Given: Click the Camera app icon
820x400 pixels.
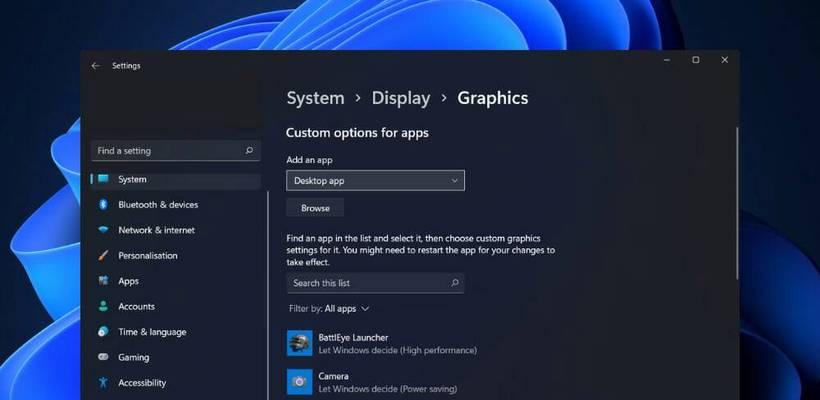Looking at the screenshot, I should point(300,382).
